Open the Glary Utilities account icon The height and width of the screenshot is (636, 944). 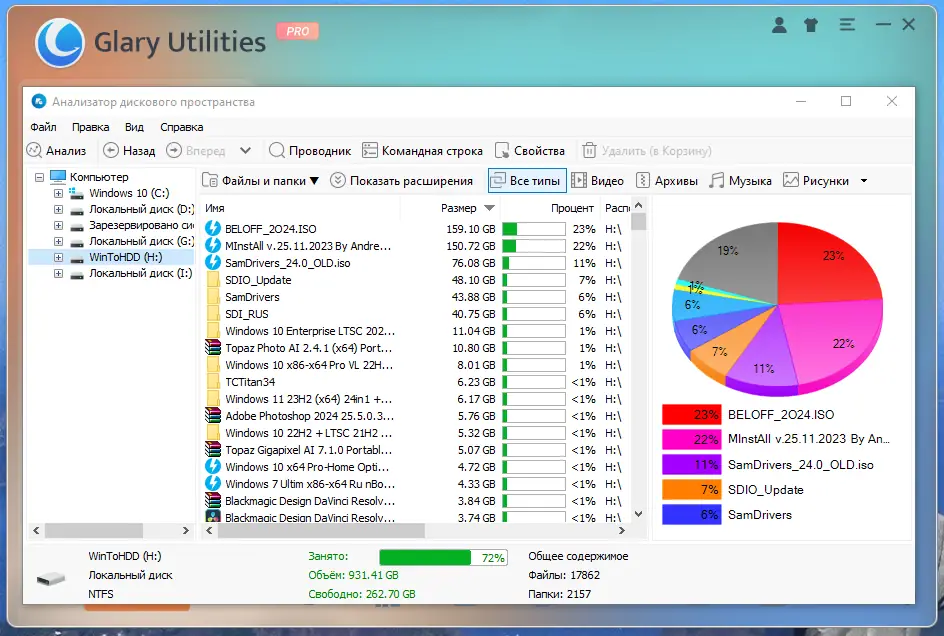click(779, 25)
